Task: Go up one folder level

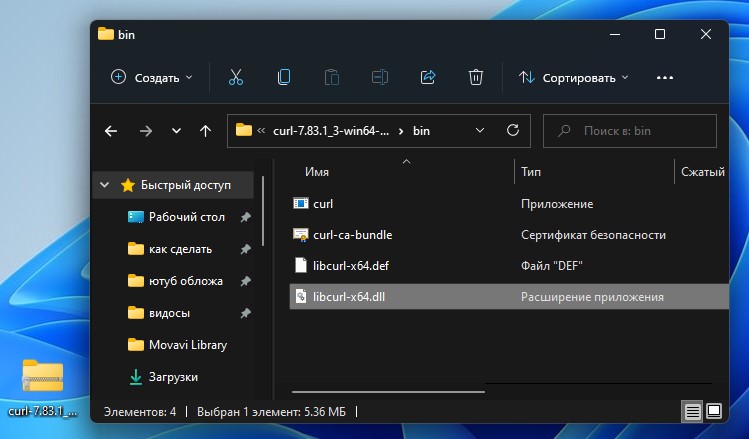Action: click(x=205, y=131)
